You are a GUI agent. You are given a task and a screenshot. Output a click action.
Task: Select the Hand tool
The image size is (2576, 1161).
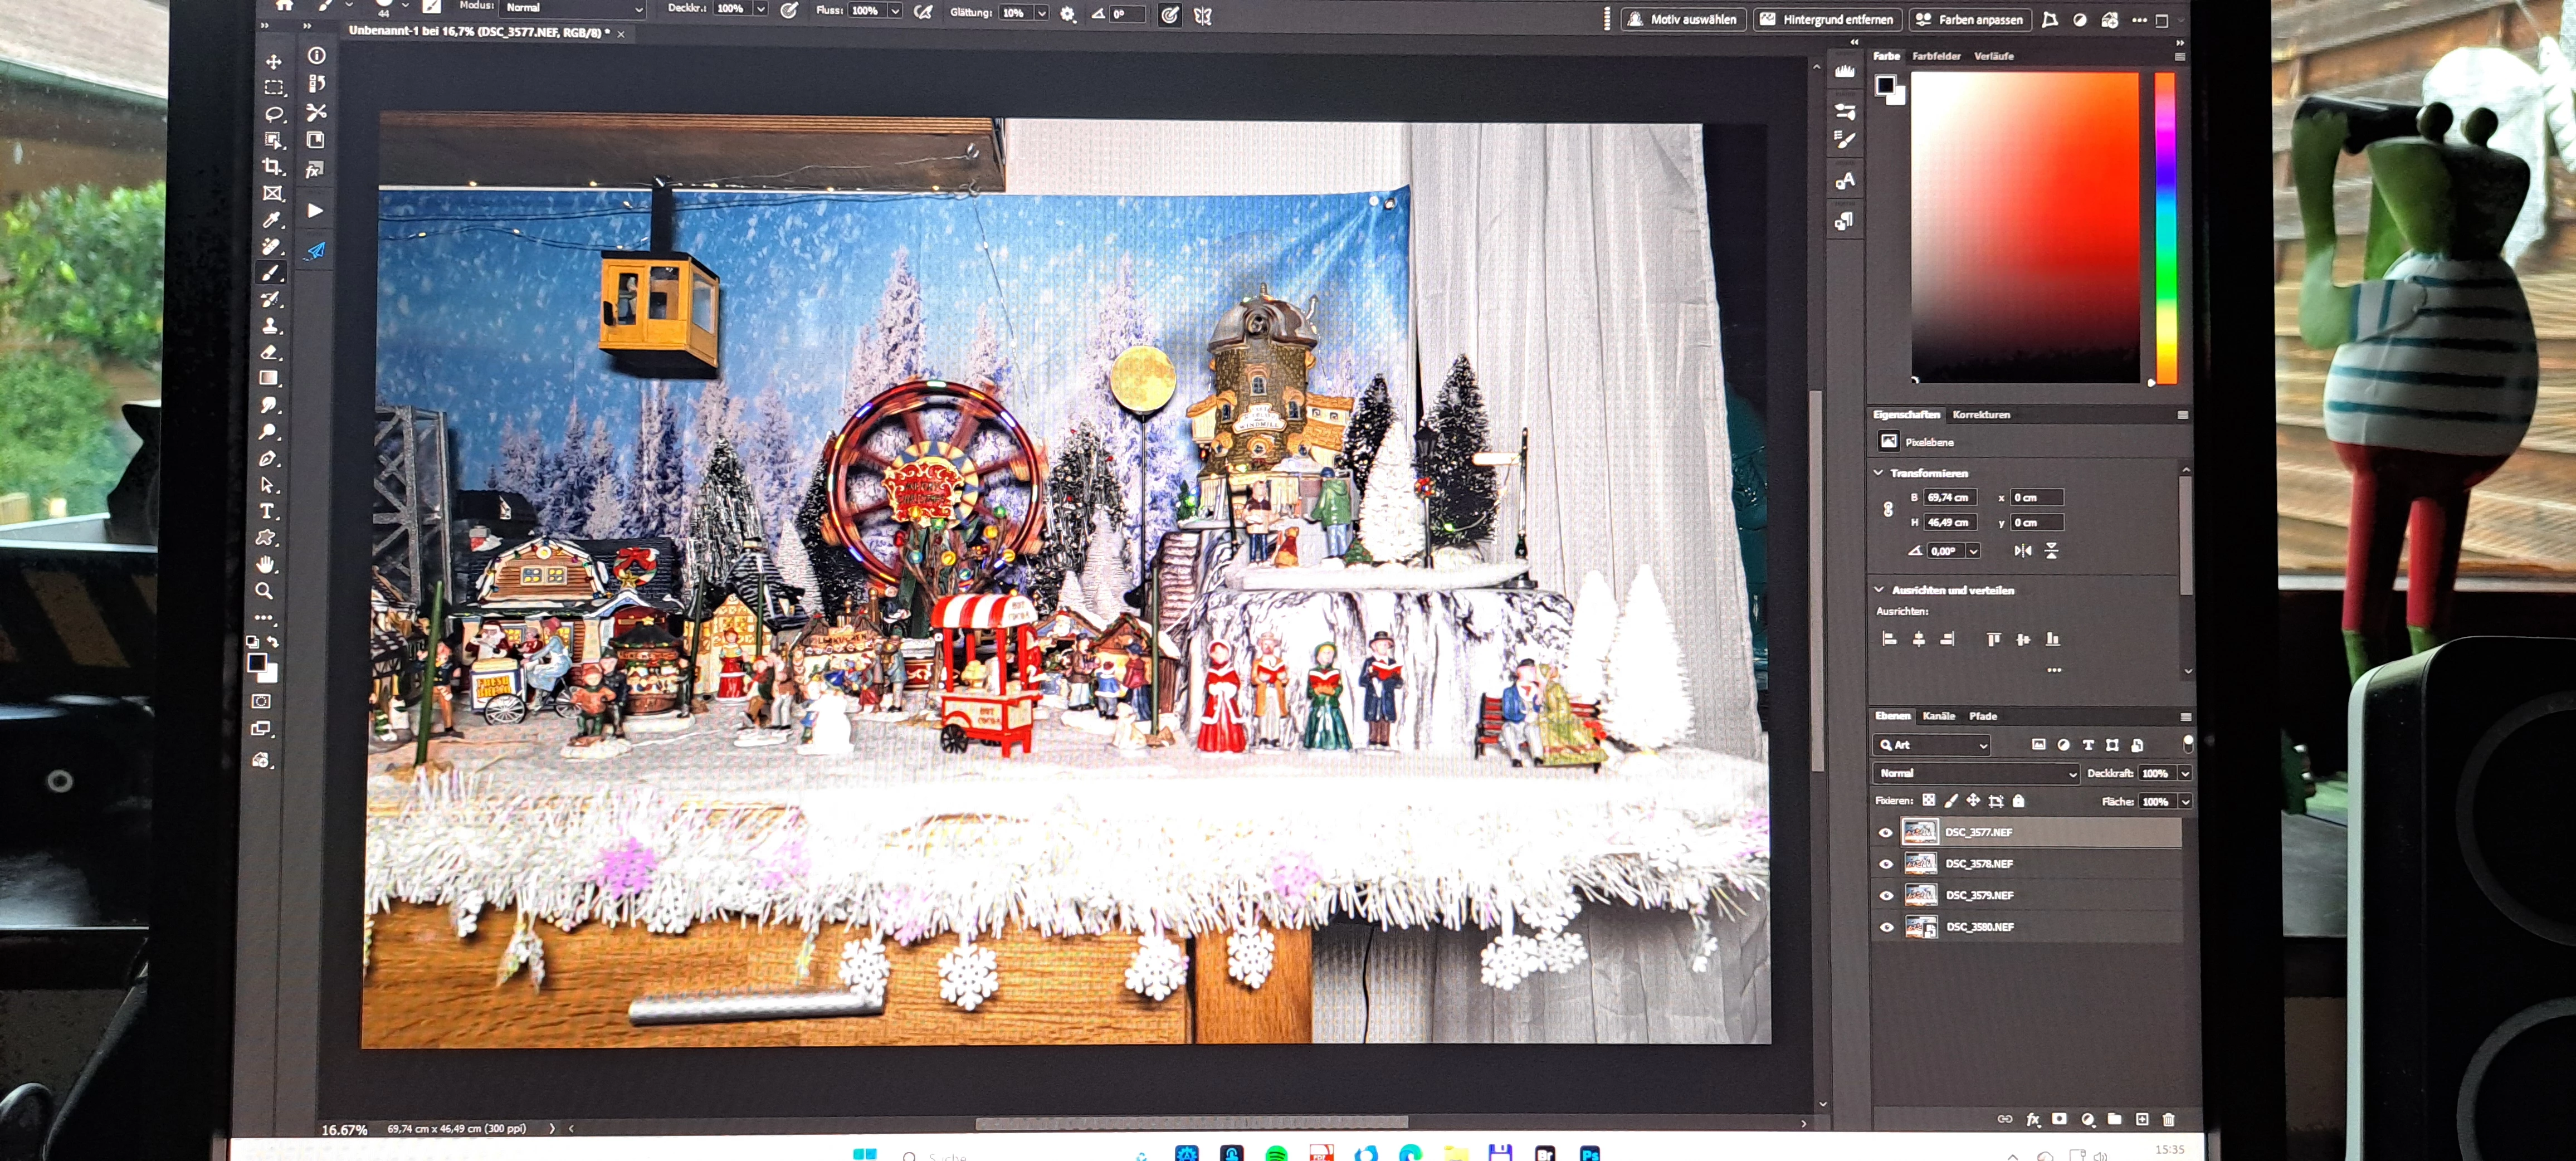click(265, 565)
